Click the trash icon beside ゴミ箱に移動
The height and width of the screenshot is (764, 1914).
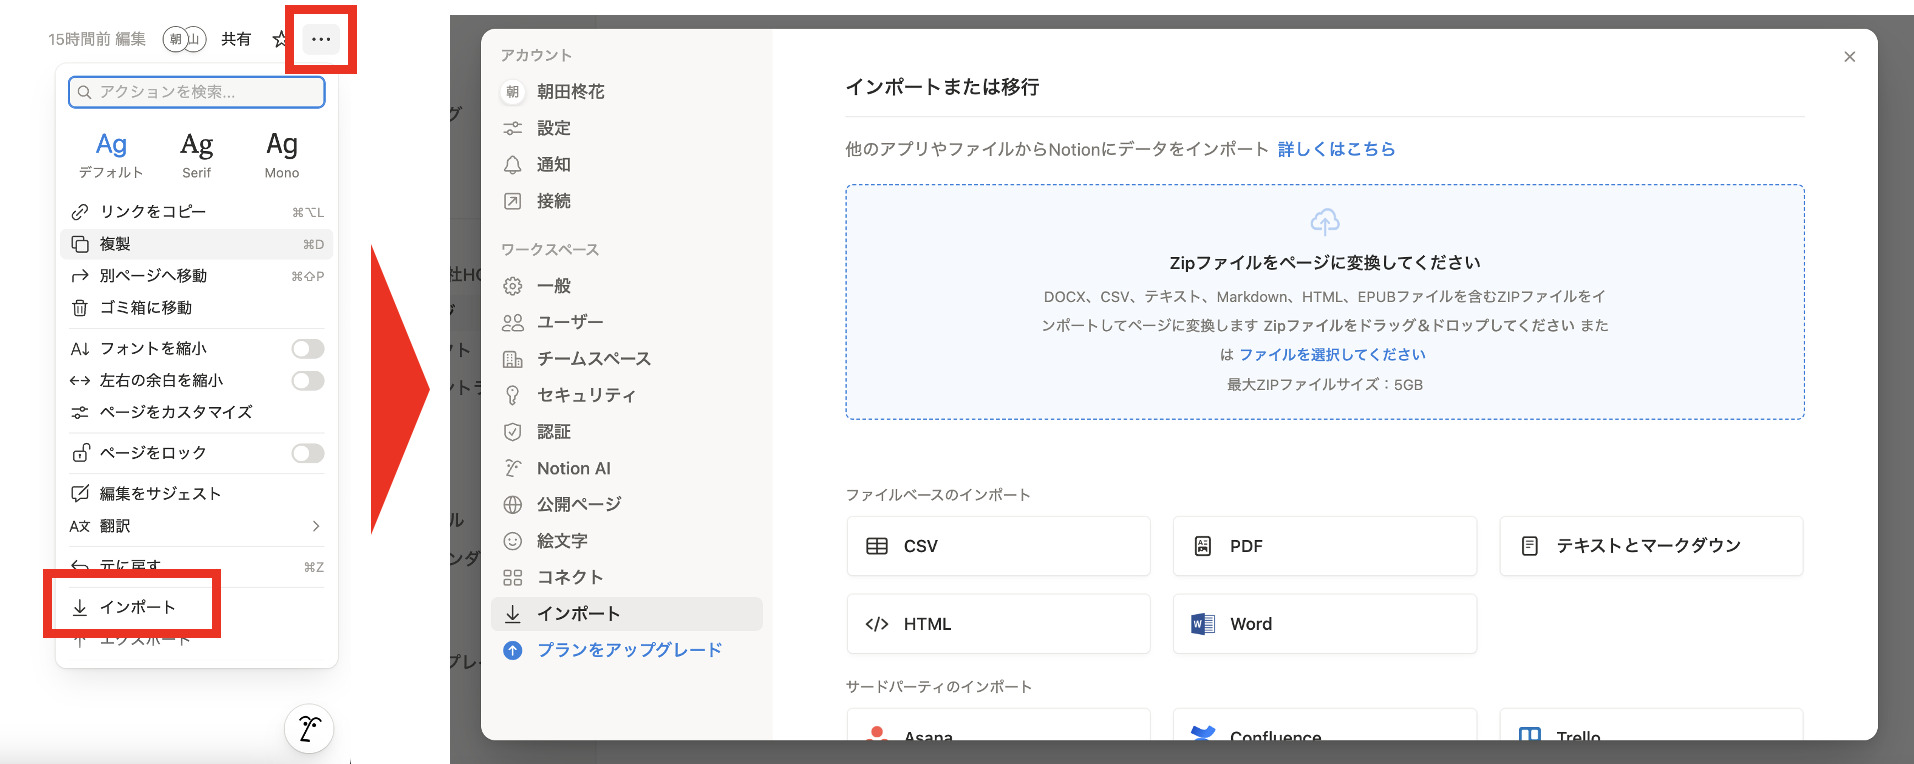[x=80, y=308]
